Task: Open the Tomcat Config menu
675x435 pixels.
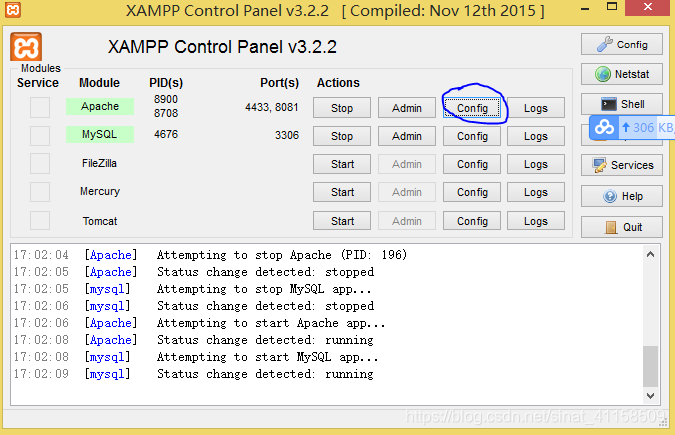Action: tap(472, 221)
